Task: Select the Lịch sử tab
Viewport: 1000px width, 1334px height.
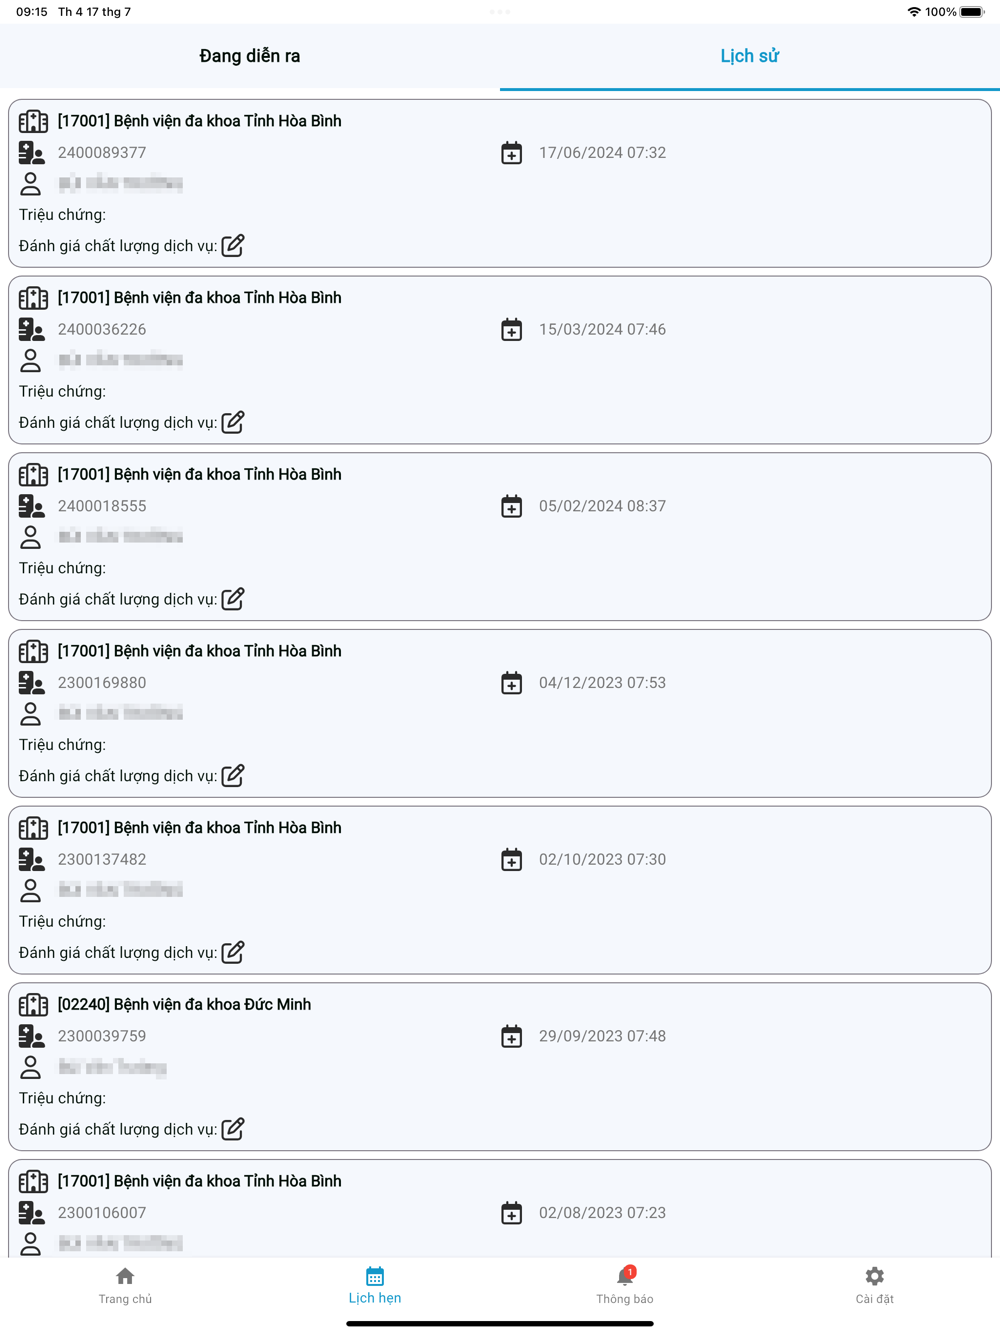Action: click(x=750, y=56)
